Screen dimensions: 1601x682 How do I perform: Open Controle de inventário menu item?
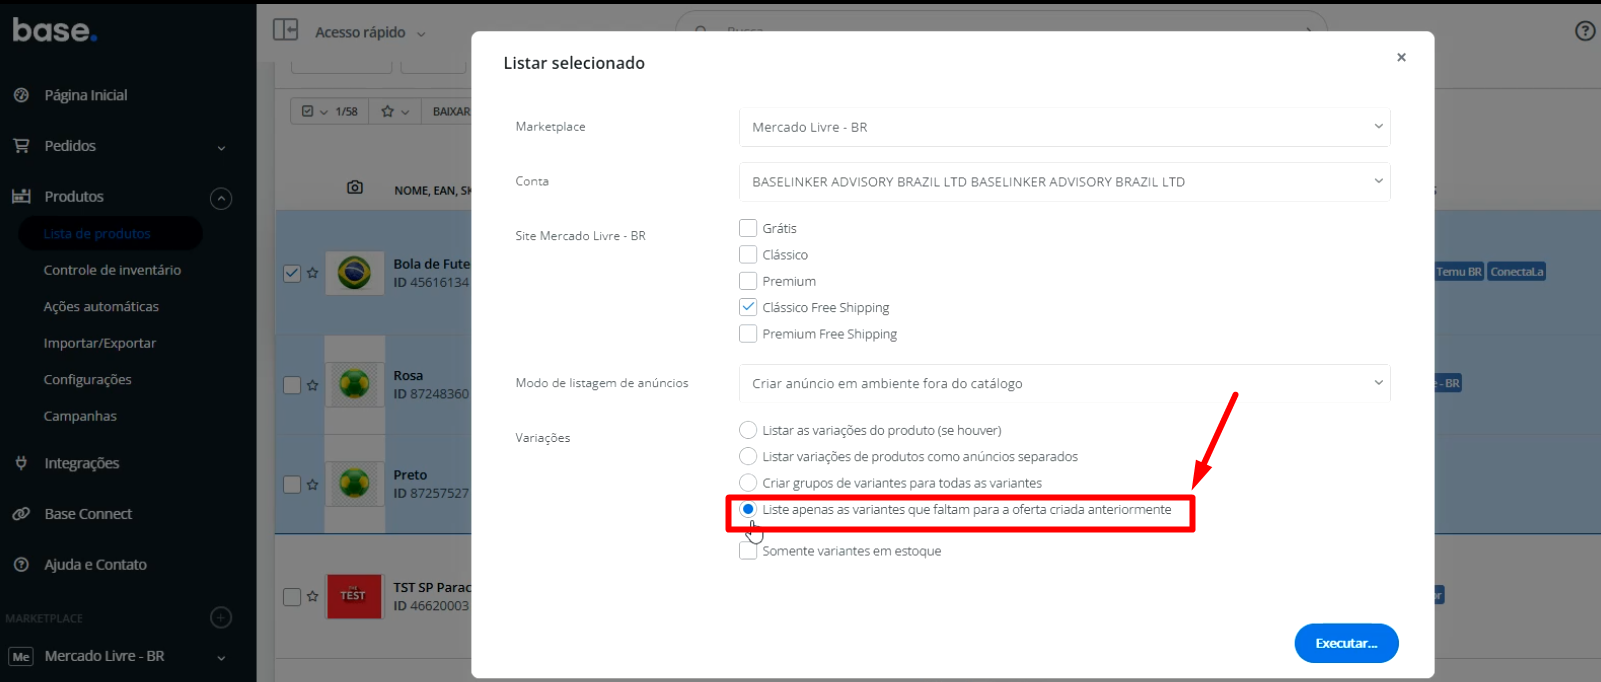[112, 270]
